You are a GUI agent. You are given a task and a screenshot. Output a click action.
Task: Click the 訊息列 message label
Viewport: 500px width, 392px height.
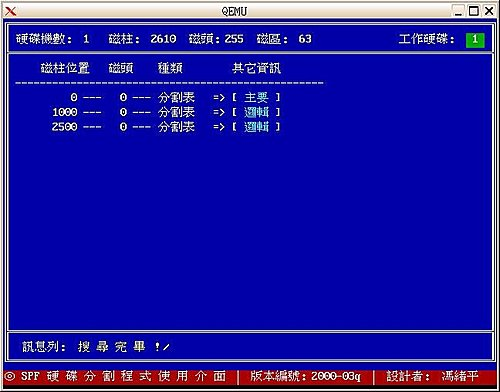[x=44, y=347]
